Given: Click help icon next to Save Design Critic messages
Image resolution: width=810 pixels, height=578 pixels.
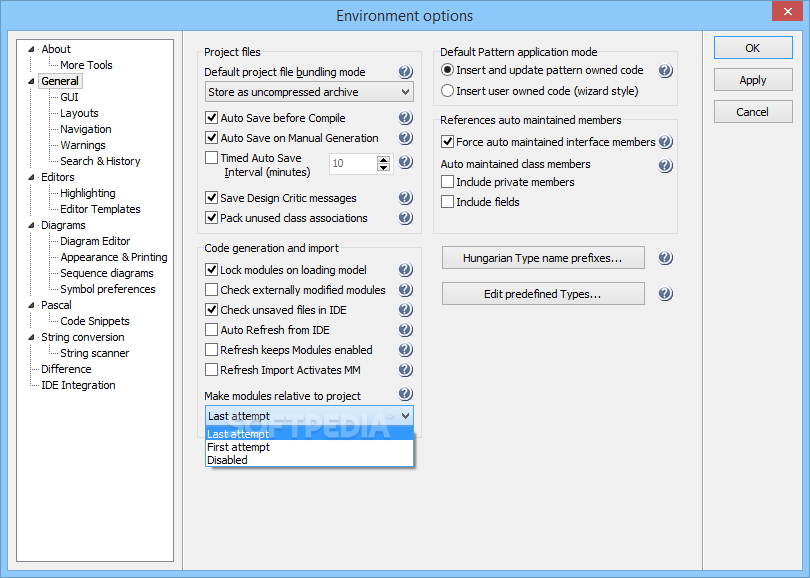Looking at the screenshot, I should pos(406,198).
